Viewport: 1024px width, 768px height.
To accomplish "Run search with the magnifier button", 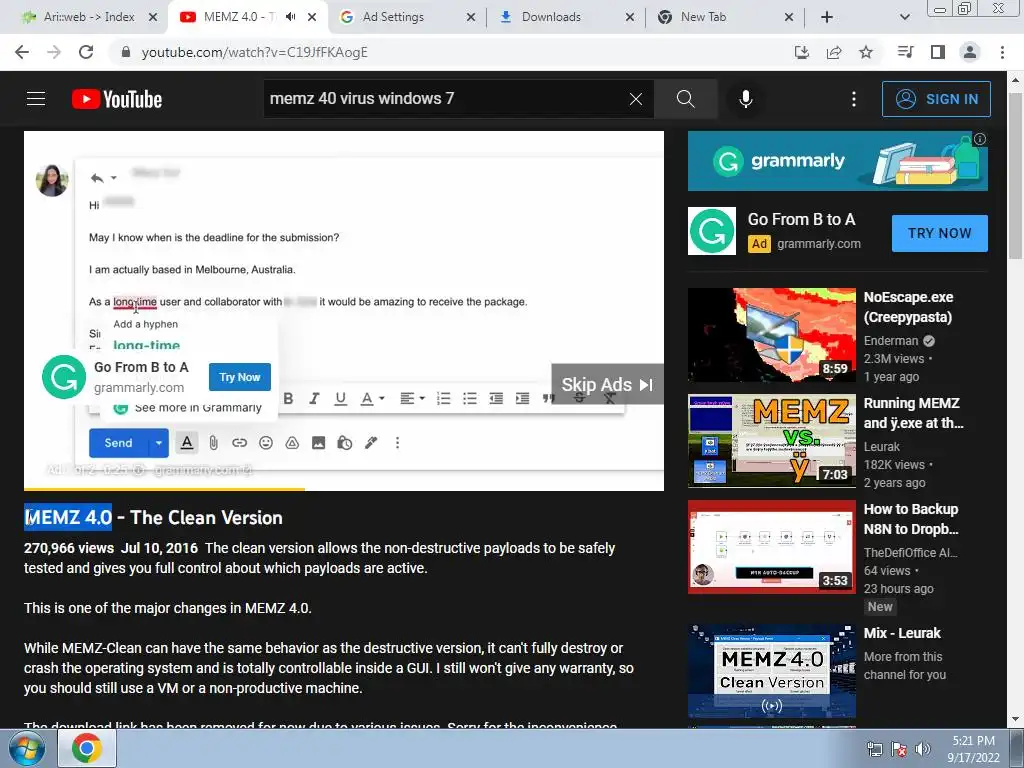I will (686, 99).
